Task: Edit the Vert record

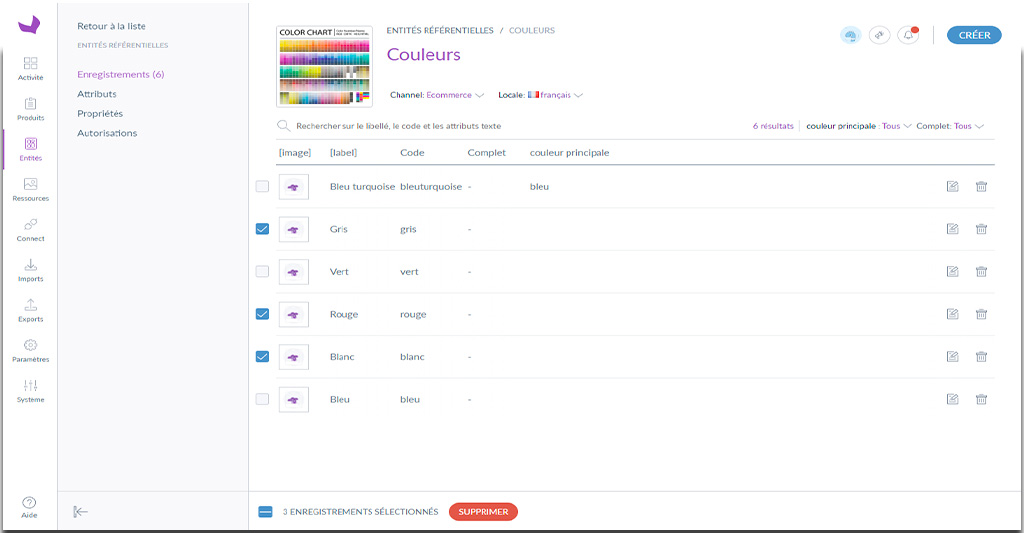Action: pyautogui.click(x=953, y=271)
